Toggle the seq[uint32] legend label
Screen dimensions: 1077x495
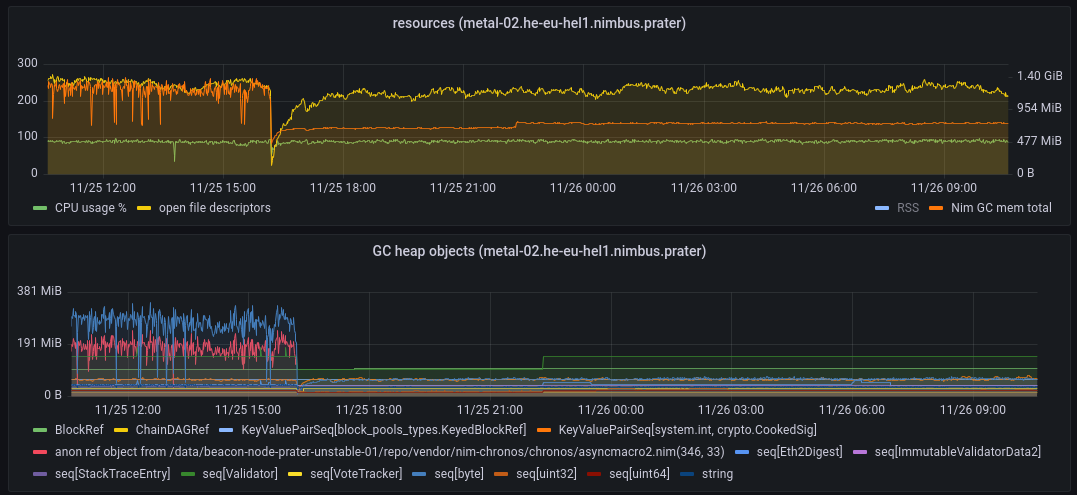(x=546, y=474)
